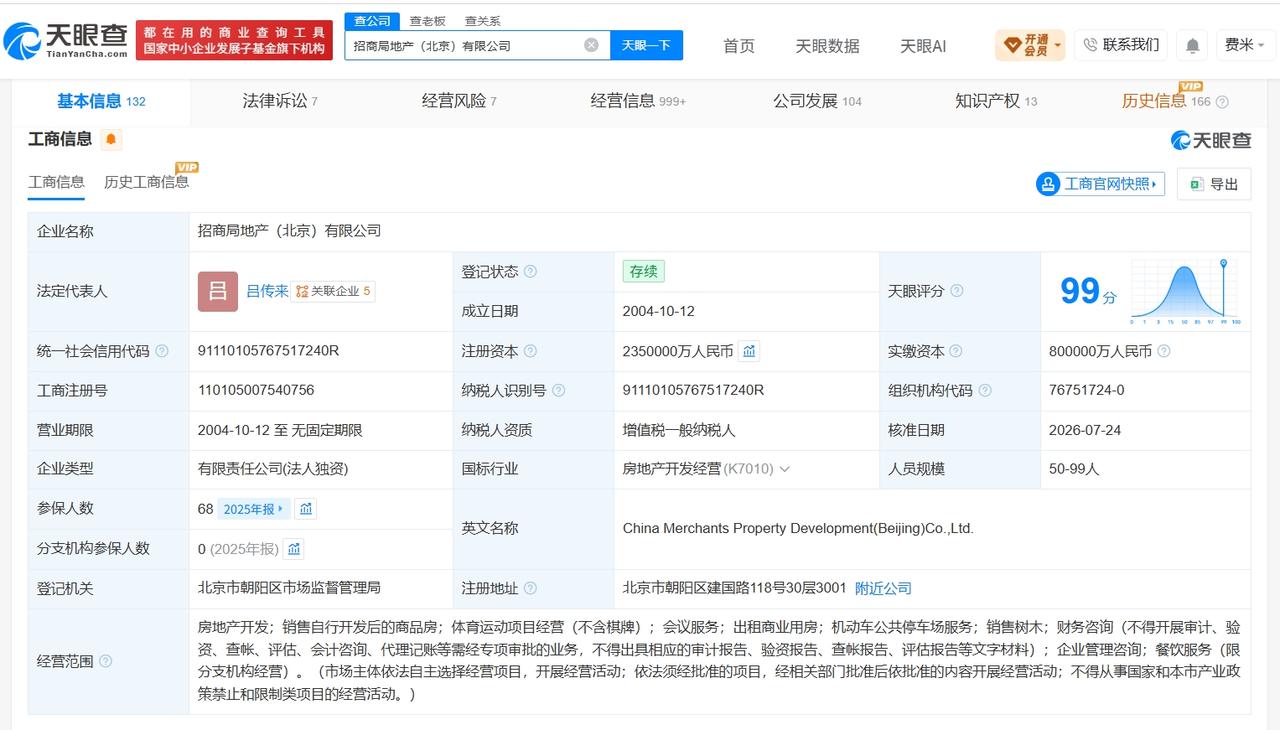Click the 99分 TianYan score

click(1088, 291)
